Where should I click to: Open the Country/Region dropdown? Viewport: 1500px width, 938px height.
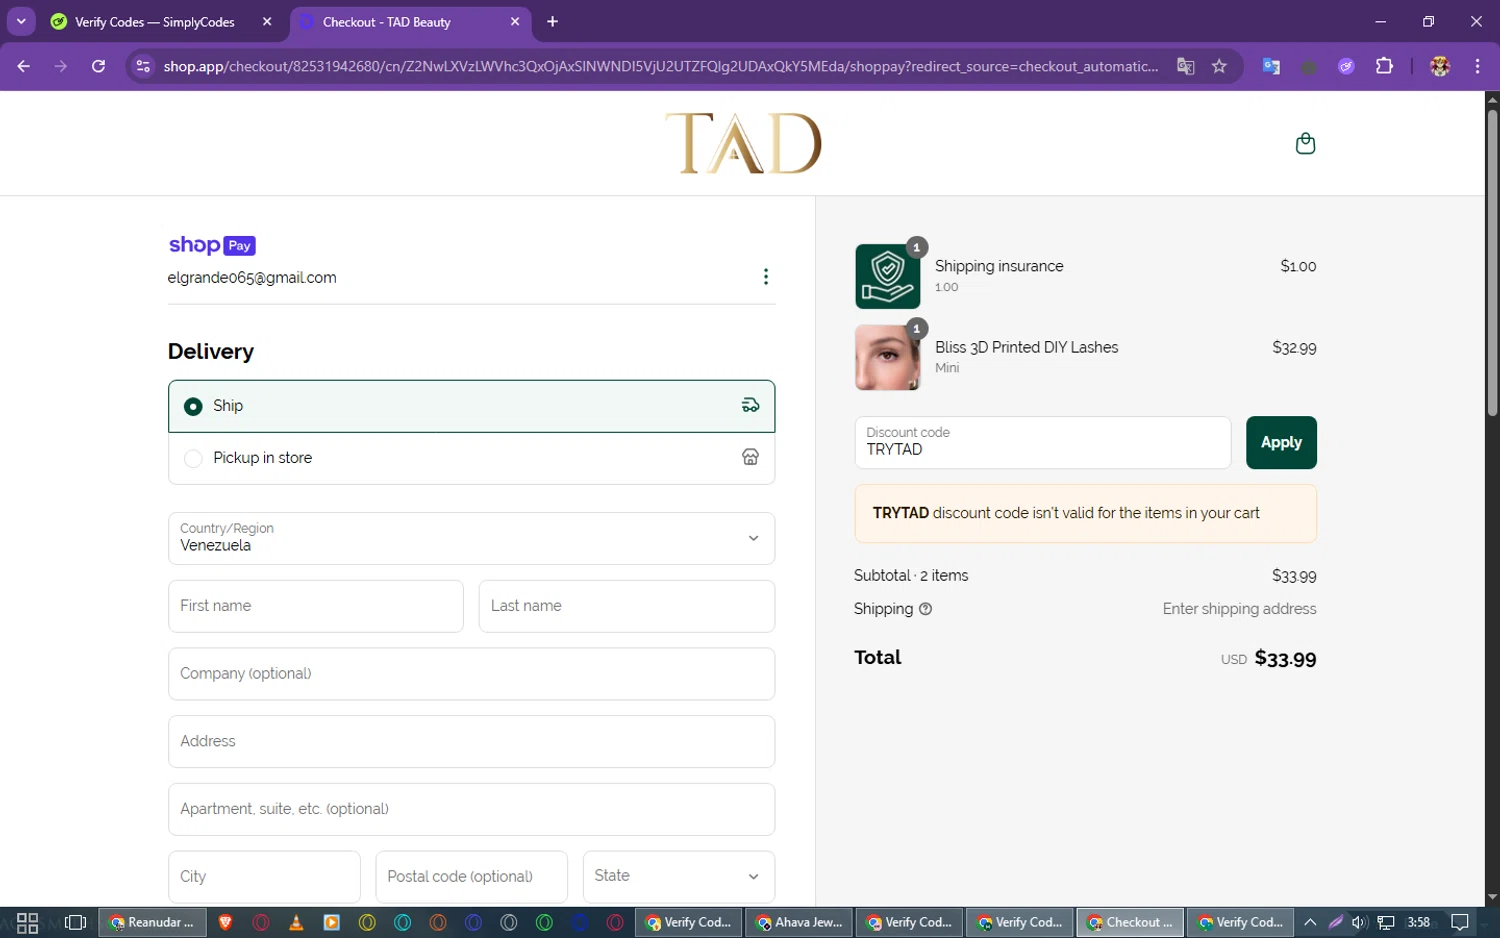tap(471, 538)
